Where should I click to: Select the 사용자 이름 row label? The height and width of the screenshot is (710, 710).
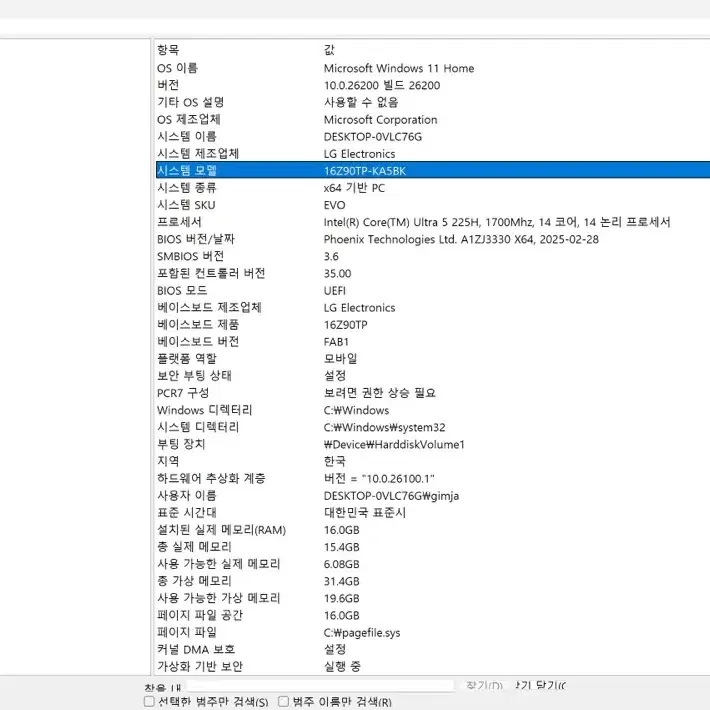pyautogui.click(x=187, y=496)
